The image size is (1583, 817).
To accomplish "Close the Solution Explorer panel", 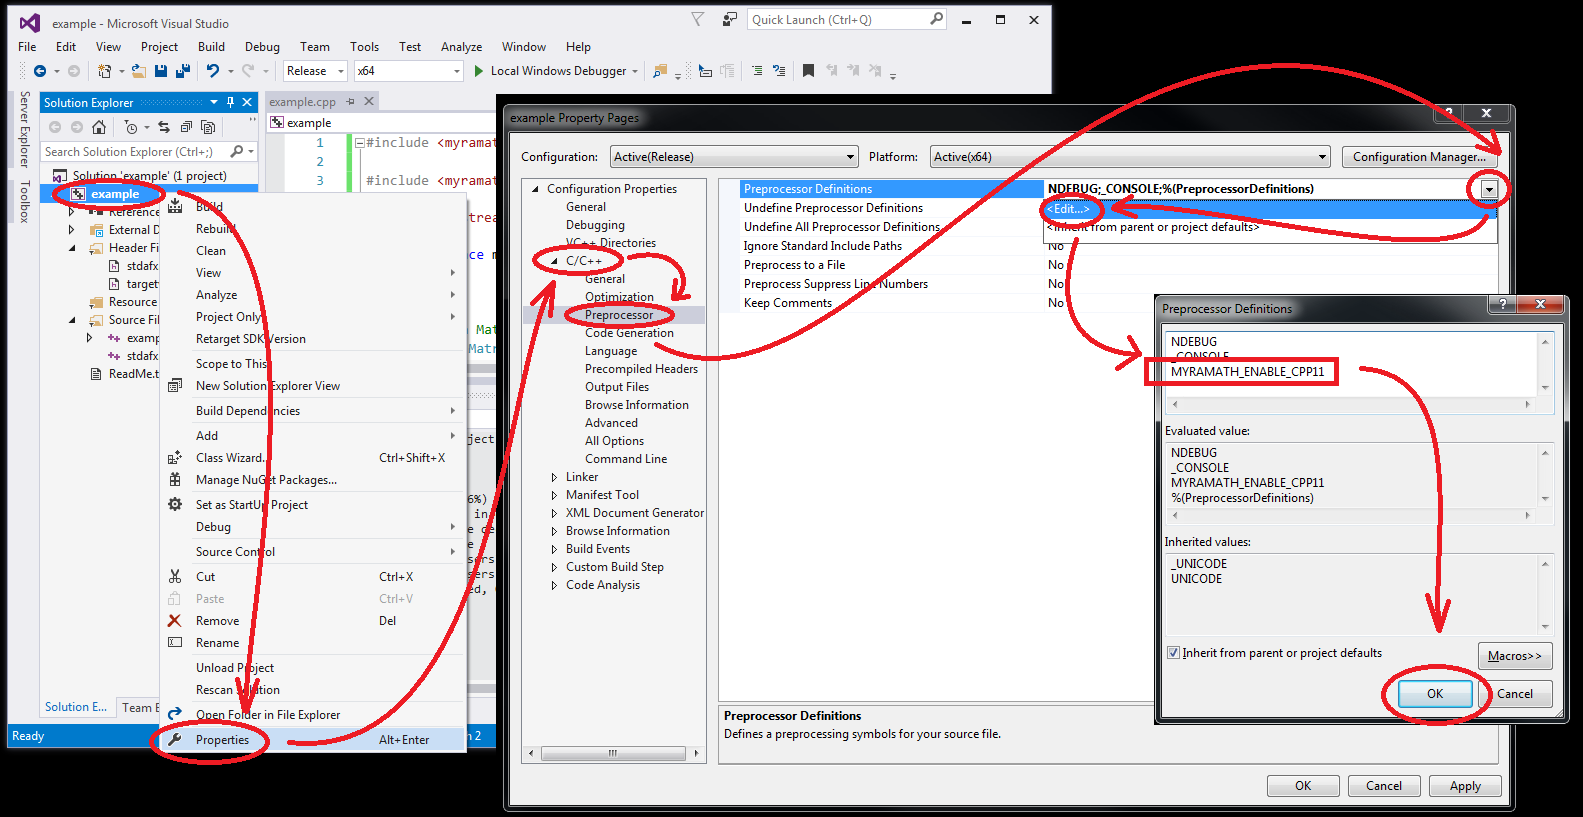I will 247,102.
